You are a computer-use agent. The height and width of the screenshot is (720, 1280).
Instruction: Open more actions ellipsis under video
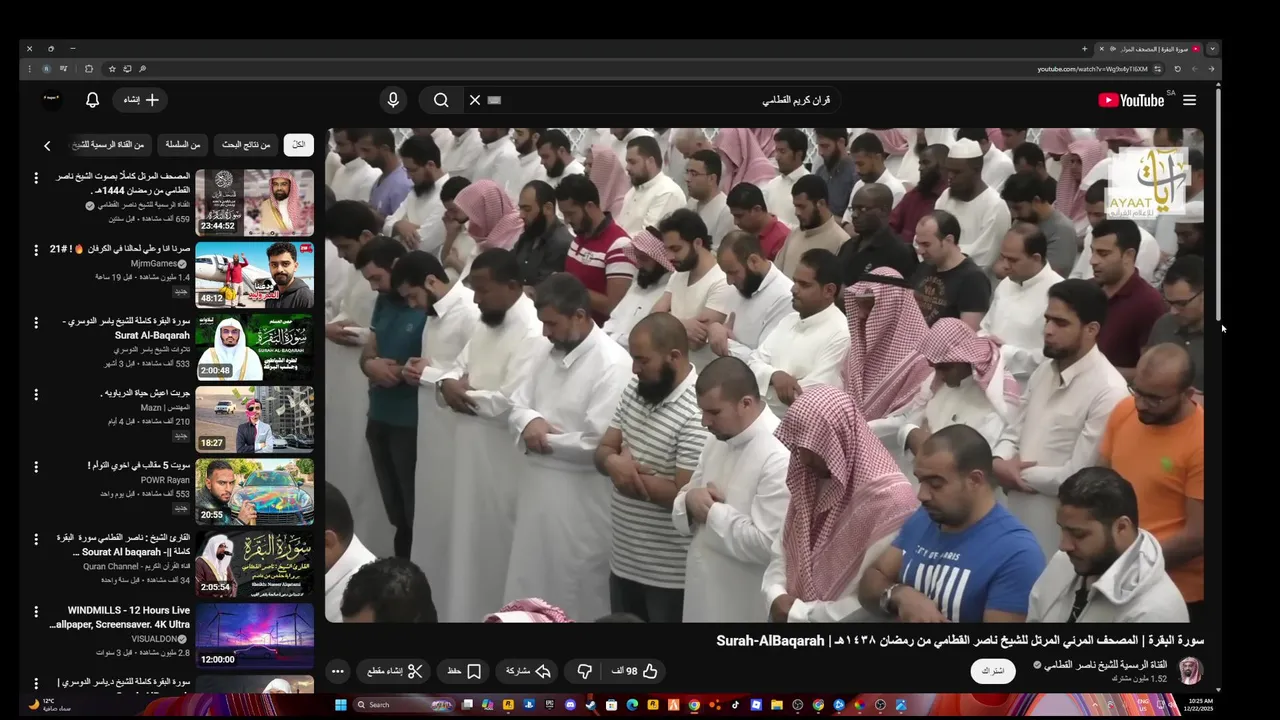338,671
